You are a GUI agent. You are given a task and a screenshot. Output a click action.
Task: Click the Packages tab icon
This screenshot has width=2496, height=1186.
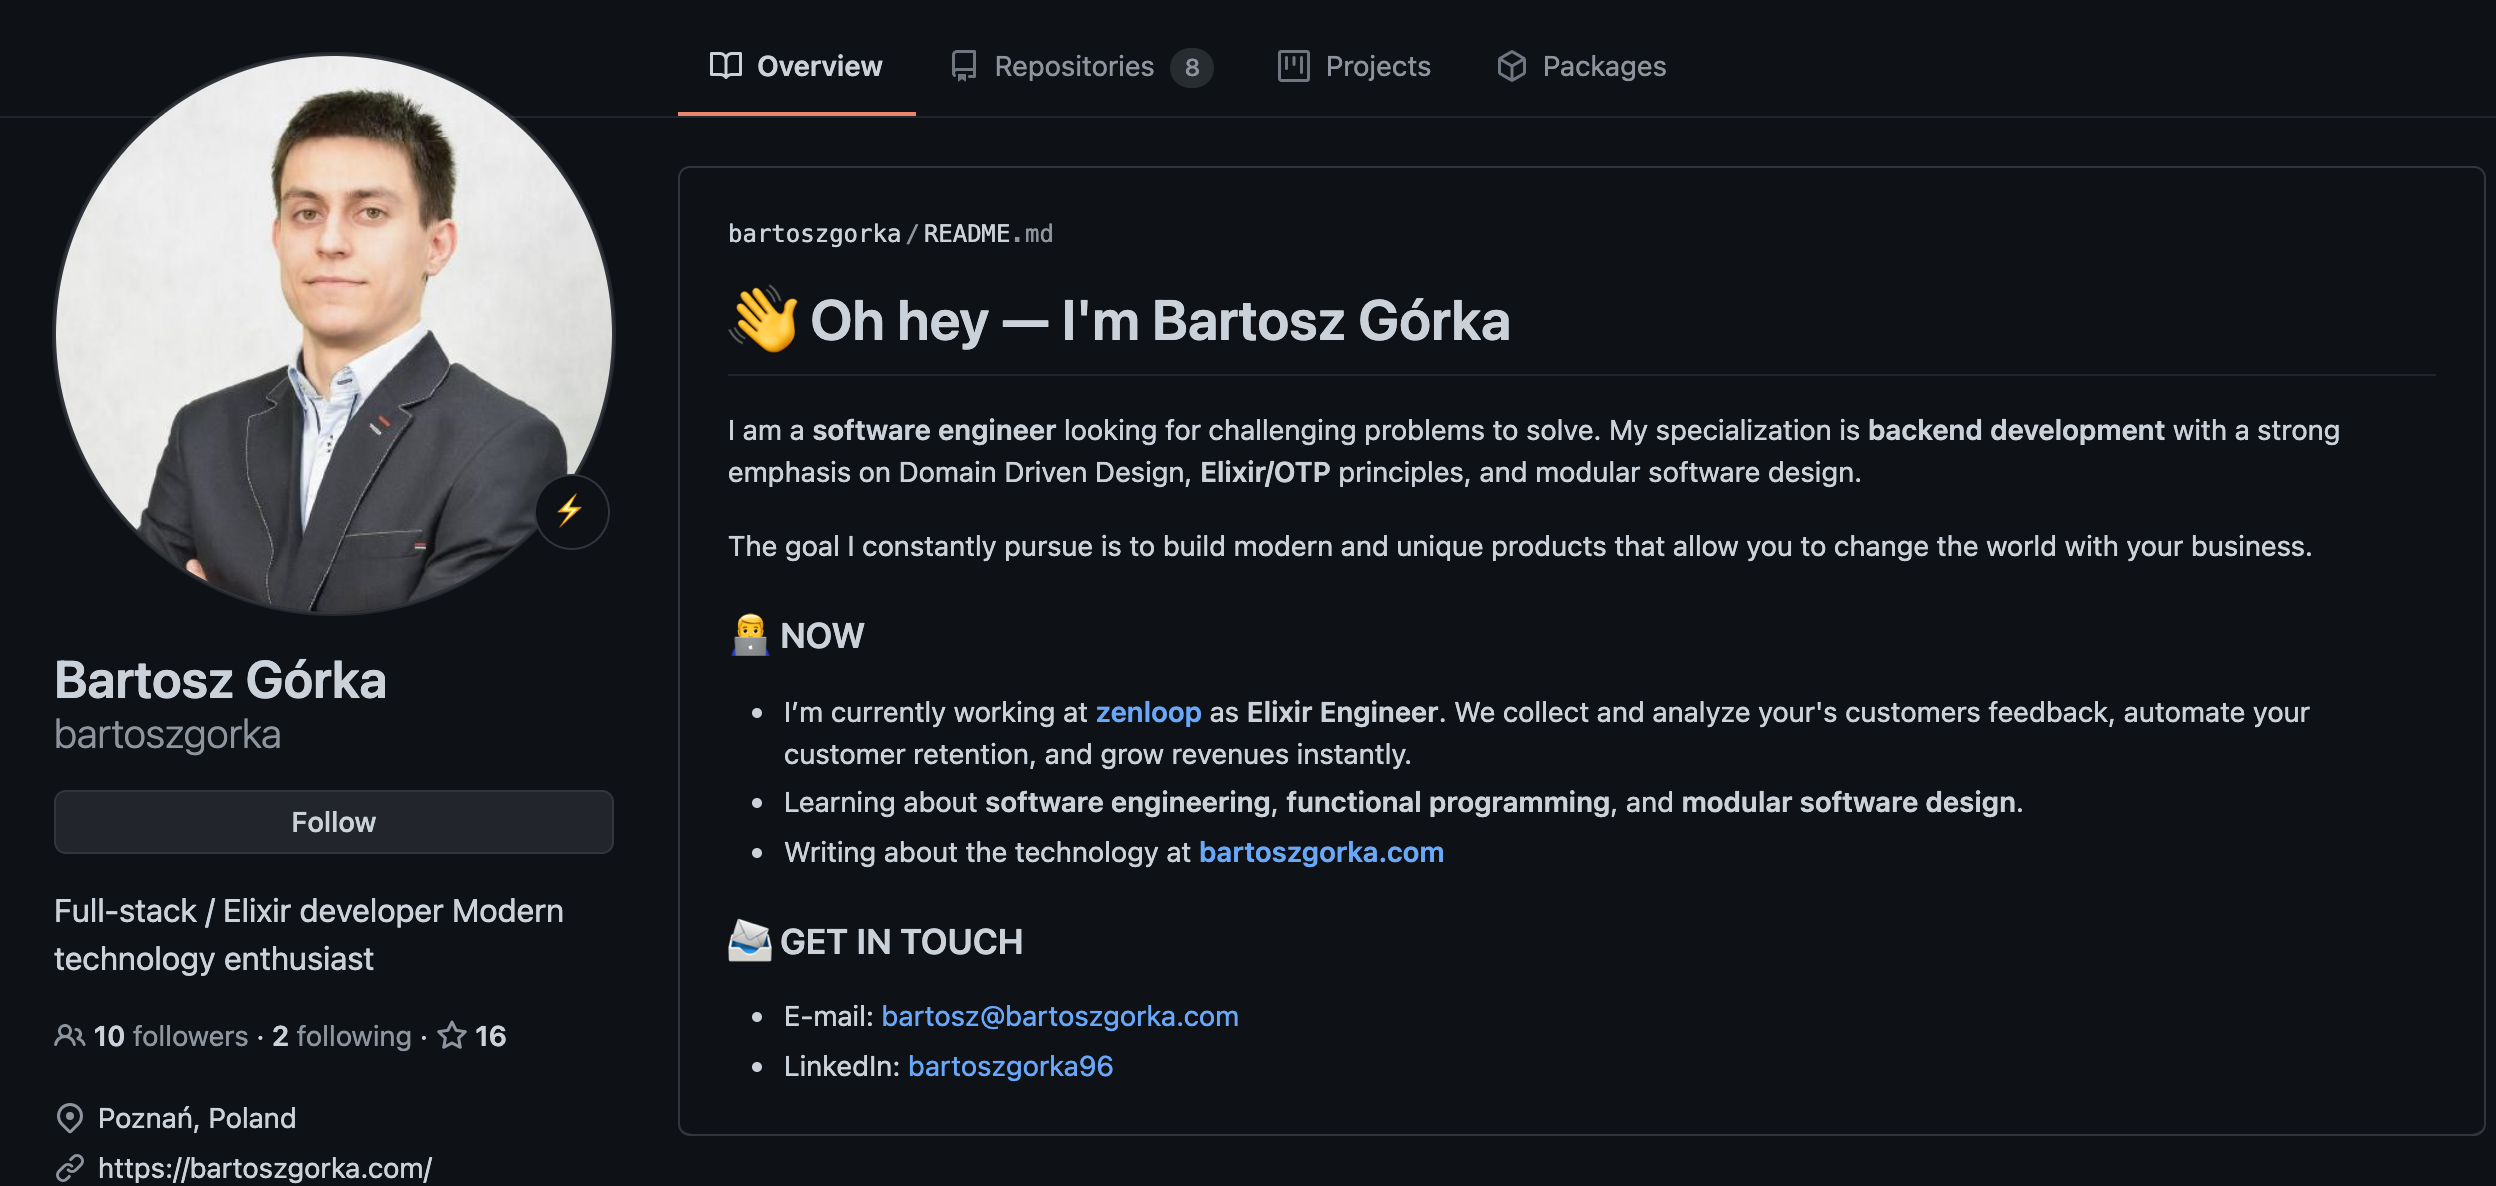1511,65
